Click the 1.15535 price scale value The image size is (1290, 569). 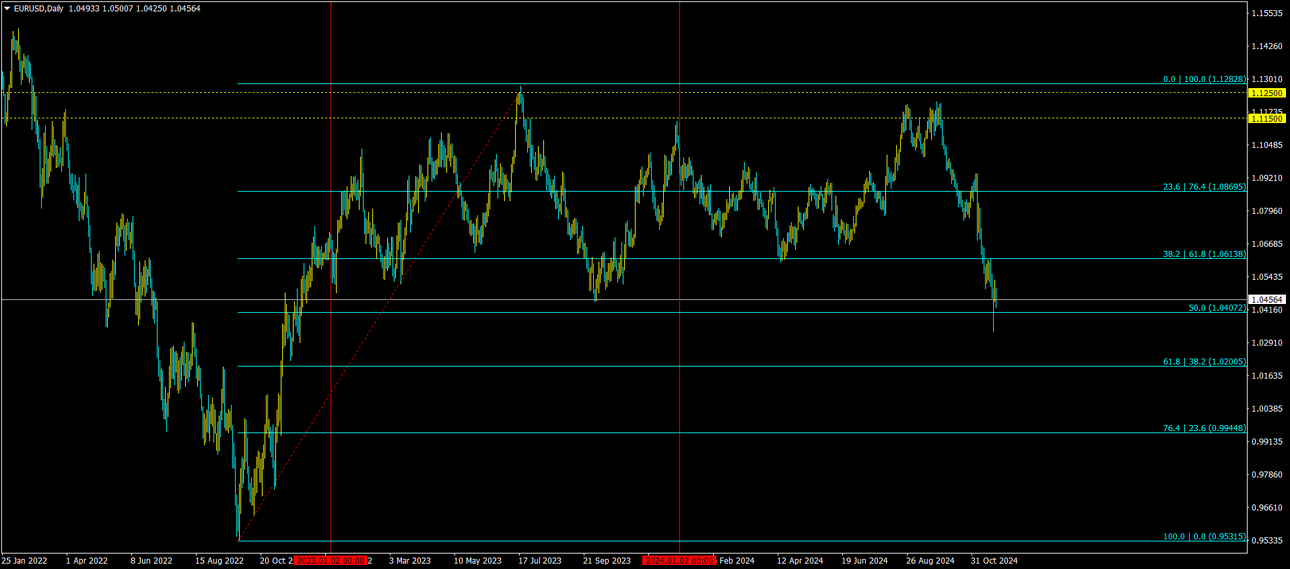point(1267,13)
